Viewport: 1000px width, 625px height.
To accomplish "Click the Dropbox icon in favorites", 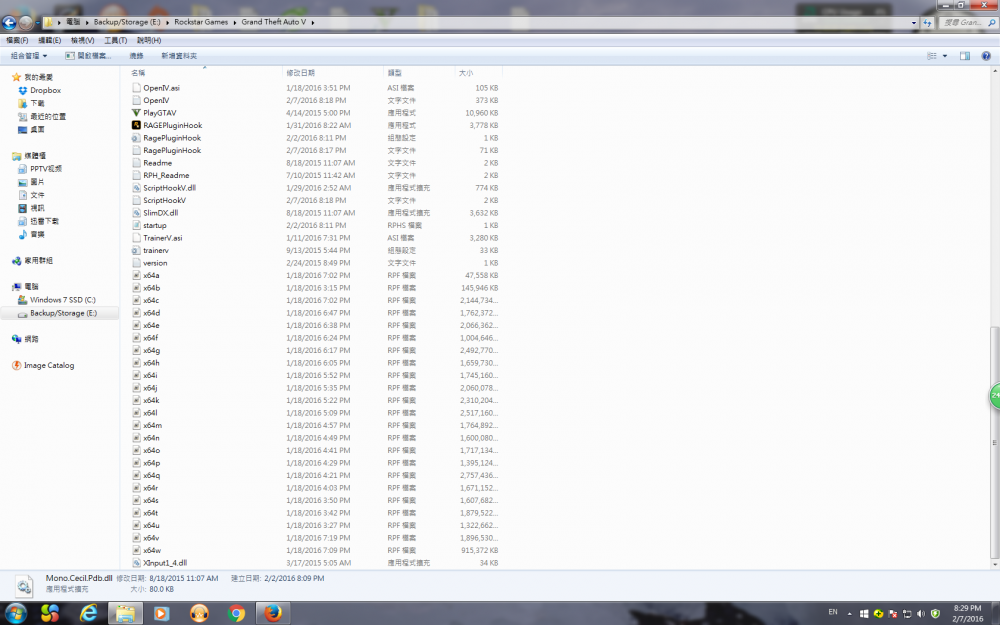I will point(23,91).
